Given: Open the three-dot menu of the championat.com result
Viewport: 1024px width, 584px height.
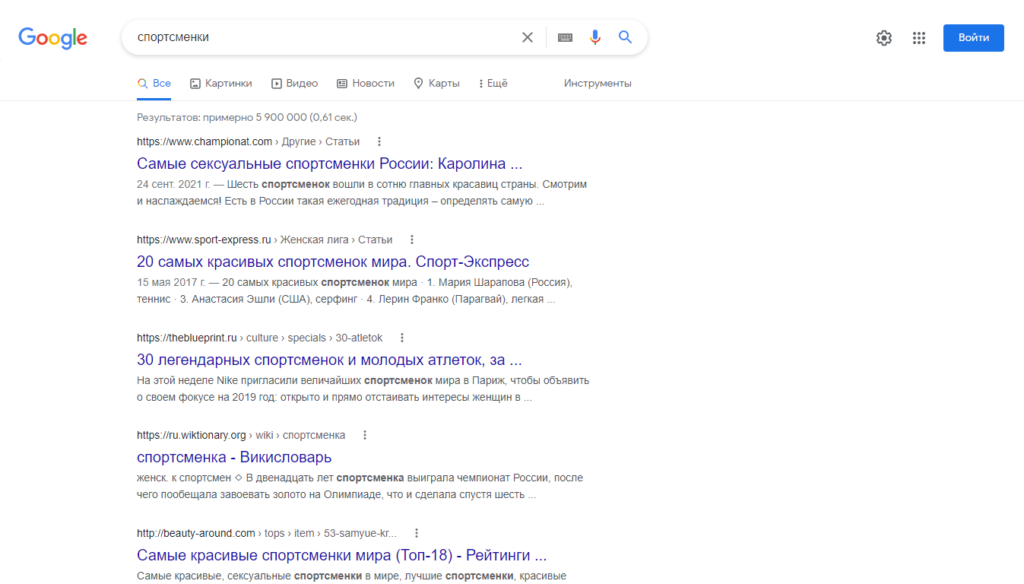Looking at the screenshot, I should [378, 141].
